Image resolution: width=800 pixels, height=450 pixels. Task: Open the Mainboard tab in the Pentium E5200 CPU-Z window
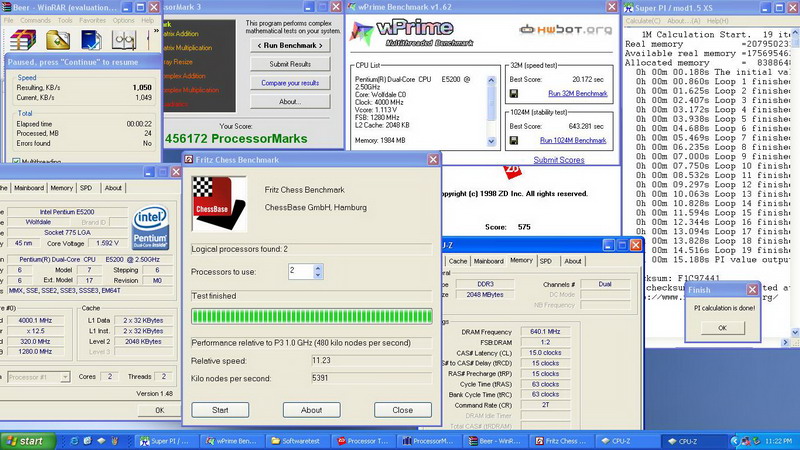tap(29, 188)
